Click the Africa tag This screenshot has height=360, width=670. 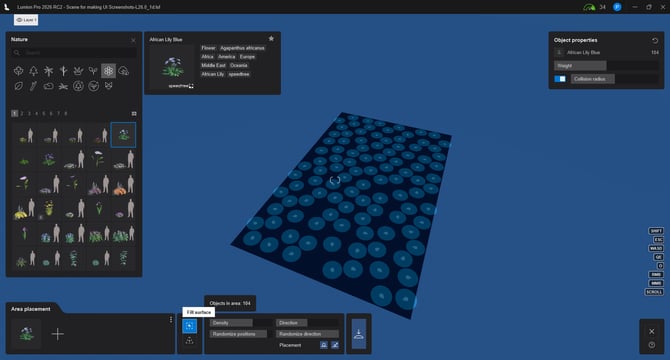click(x=207, y=57)
